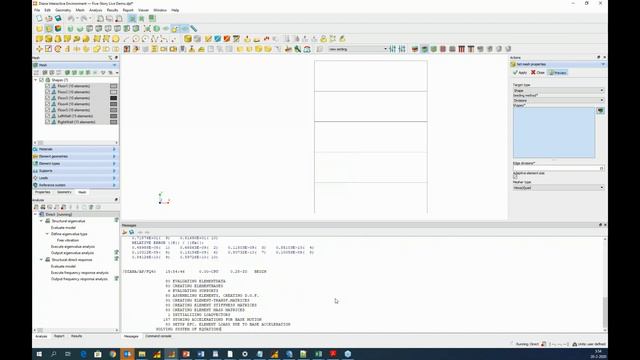Click the red columns display icon

(461, 49)
